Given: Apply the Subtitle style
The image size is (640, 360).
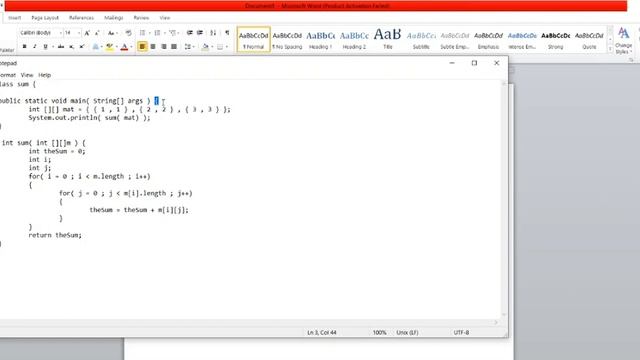Looking at the screenshot, I should point(421,40).
